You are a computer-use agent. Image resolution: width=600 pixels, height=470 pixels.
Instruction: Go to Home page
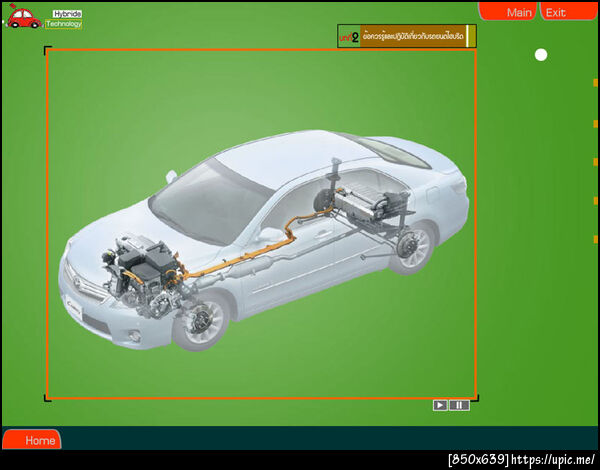[x=32, y=439]
